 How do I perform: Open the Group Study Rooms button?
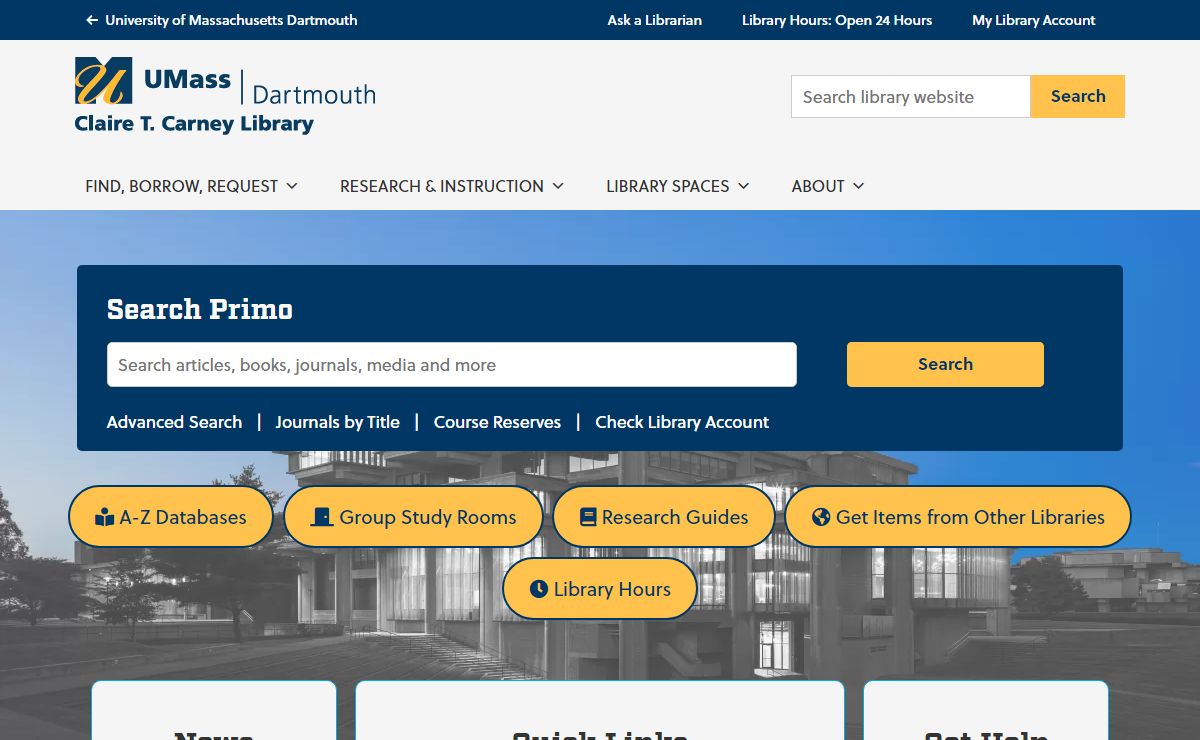coord(414,517)
